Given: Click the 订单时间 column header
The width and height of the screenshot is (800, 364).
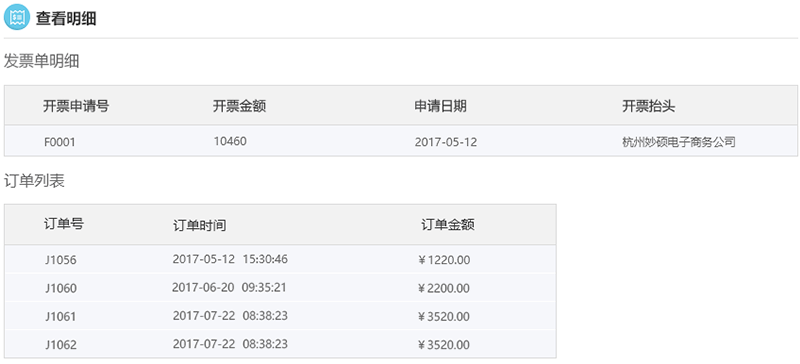Looking at the screenshot, I should coord(199,225).
